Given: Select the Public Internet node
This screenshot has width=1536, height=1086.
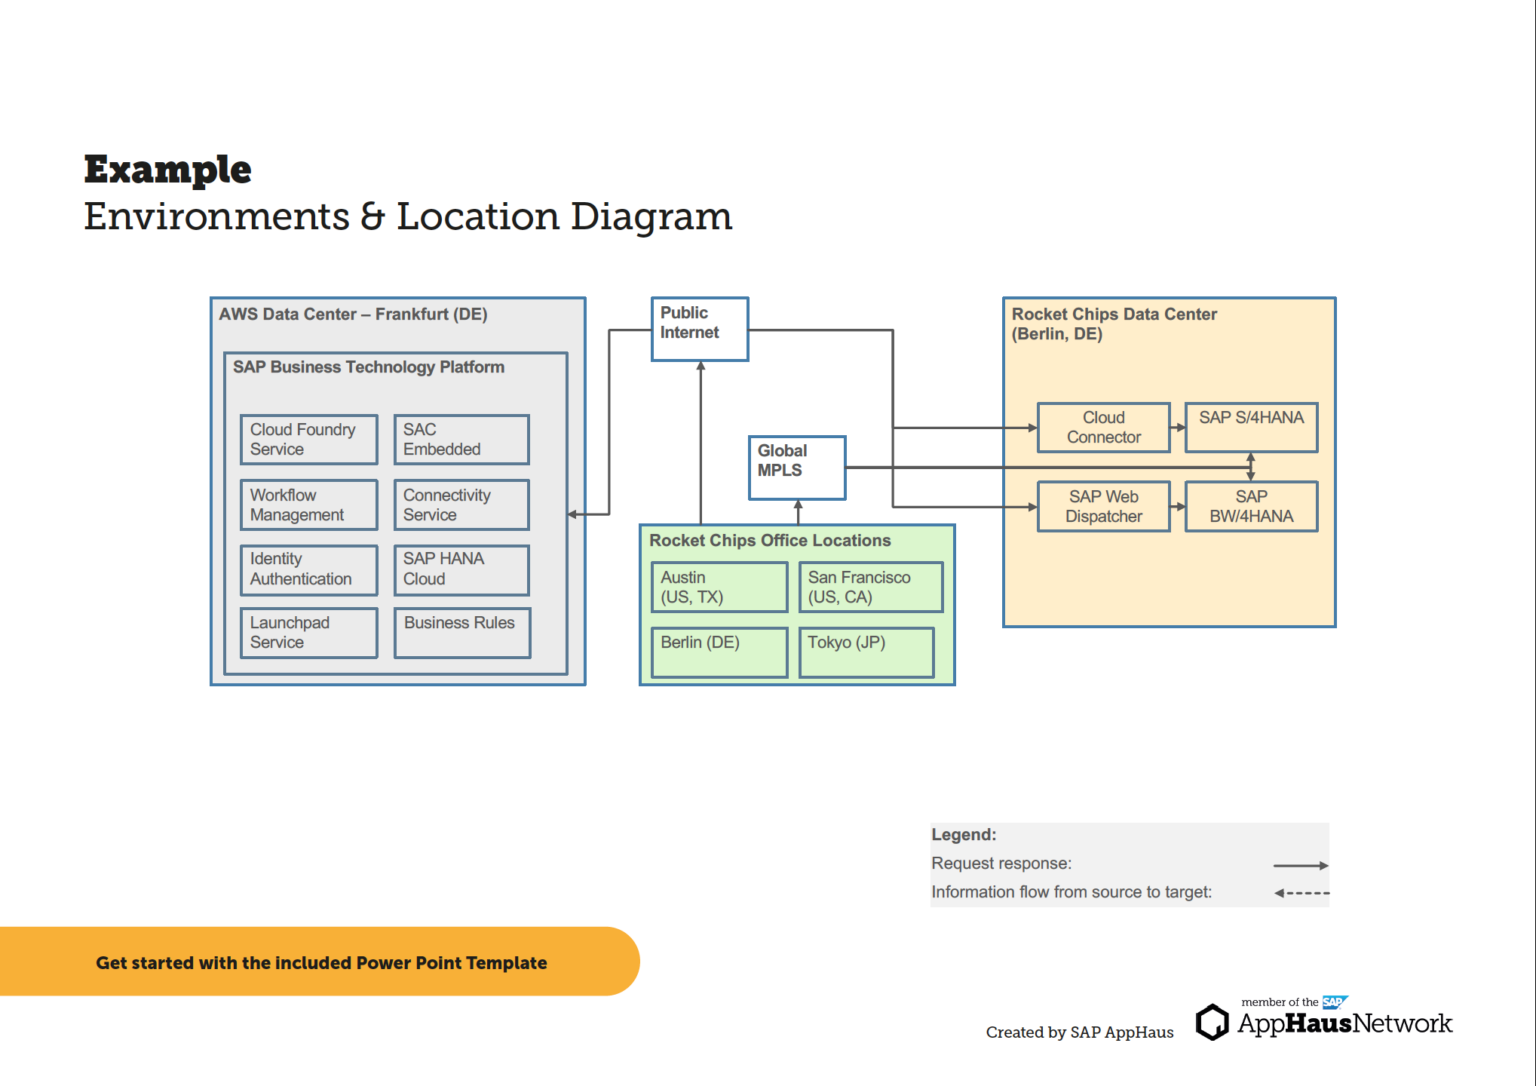Looking at the screenshot, I should (698, 328).
